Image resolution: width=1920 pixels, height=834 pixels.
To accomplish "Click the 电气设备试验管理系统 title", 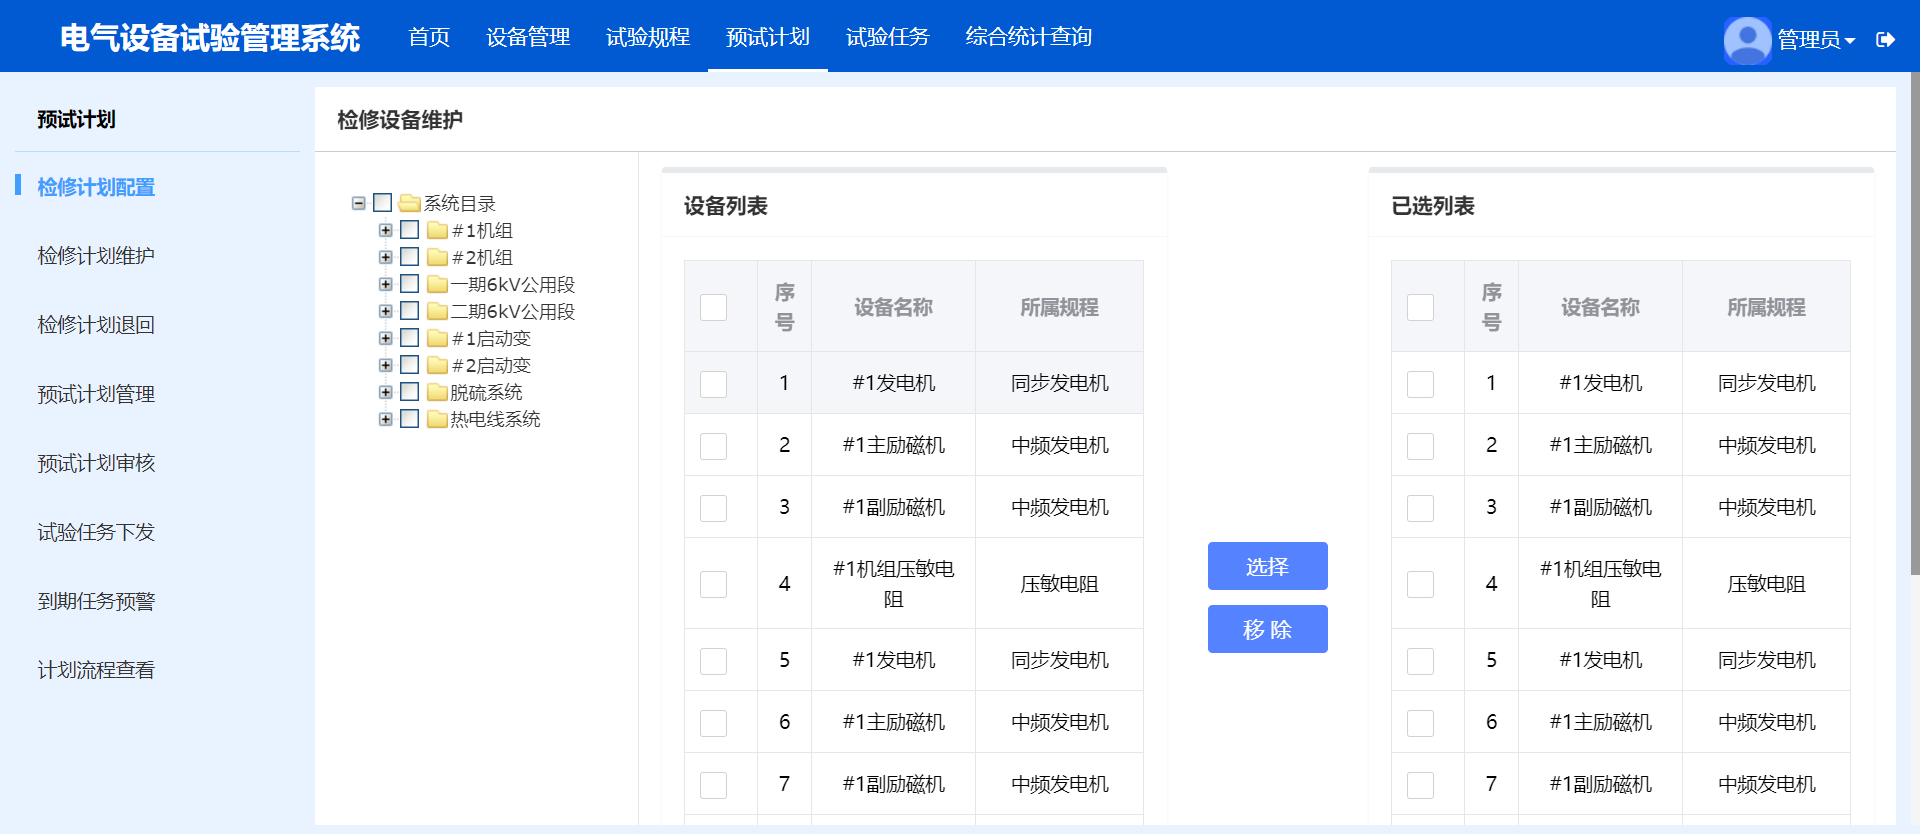I will [x=210, y=38].
